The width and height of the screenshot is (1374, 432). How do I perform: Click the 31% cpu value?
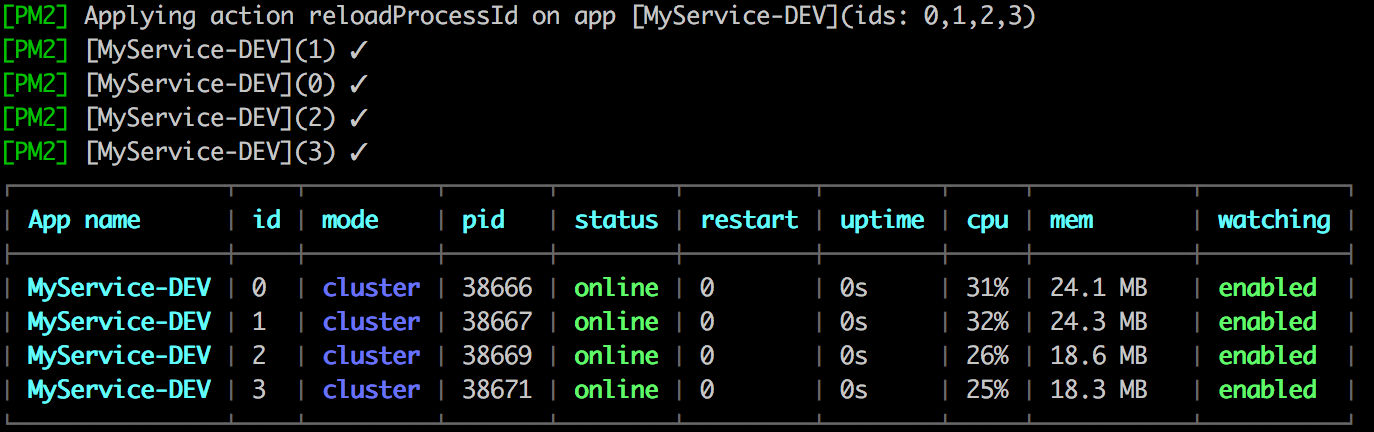pos(987,288)
